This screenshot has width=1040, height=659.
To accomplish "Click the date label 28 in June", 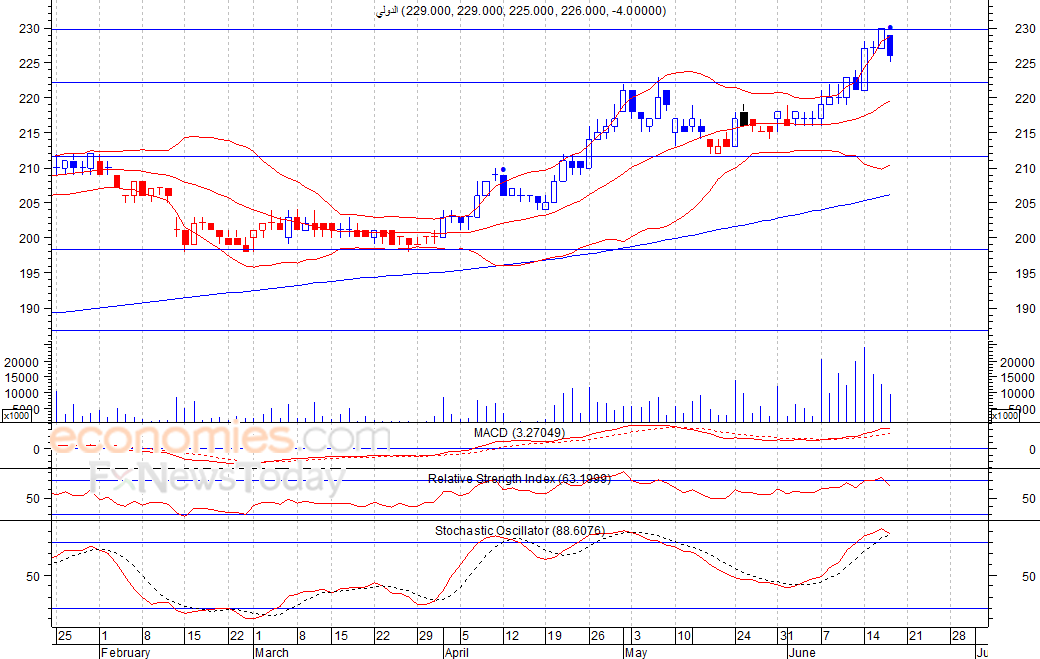I will pos(959,636).
